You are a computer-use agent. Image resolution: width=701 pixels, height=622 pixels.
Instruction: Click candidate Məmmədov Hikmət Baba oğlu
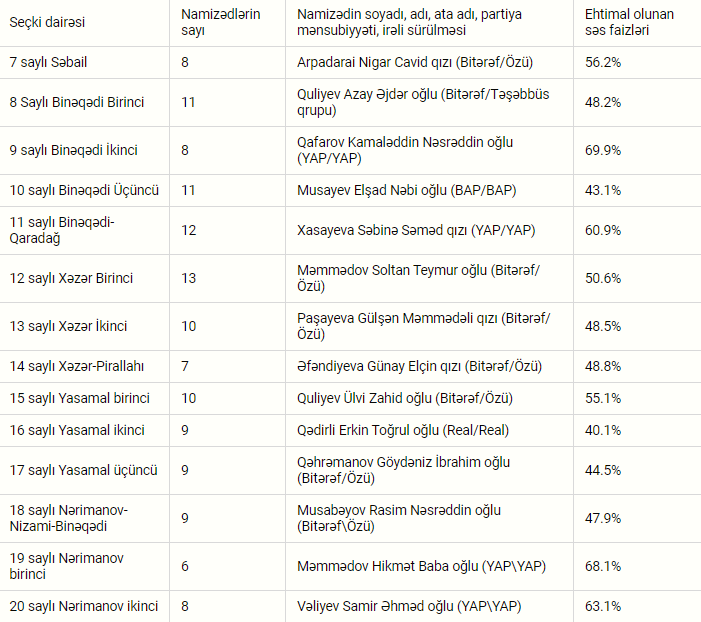(x=421, y=566)
